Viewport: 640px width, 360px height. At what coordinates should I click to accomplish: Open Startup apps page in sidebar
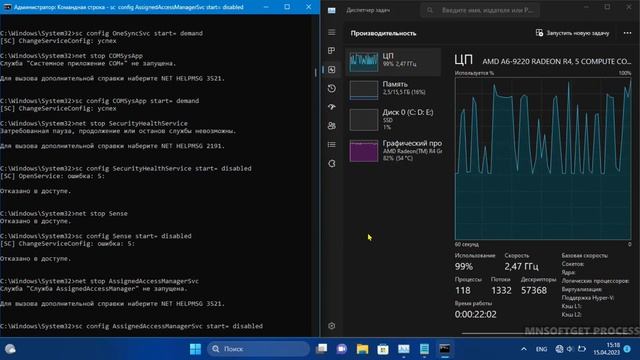point(332,107)
